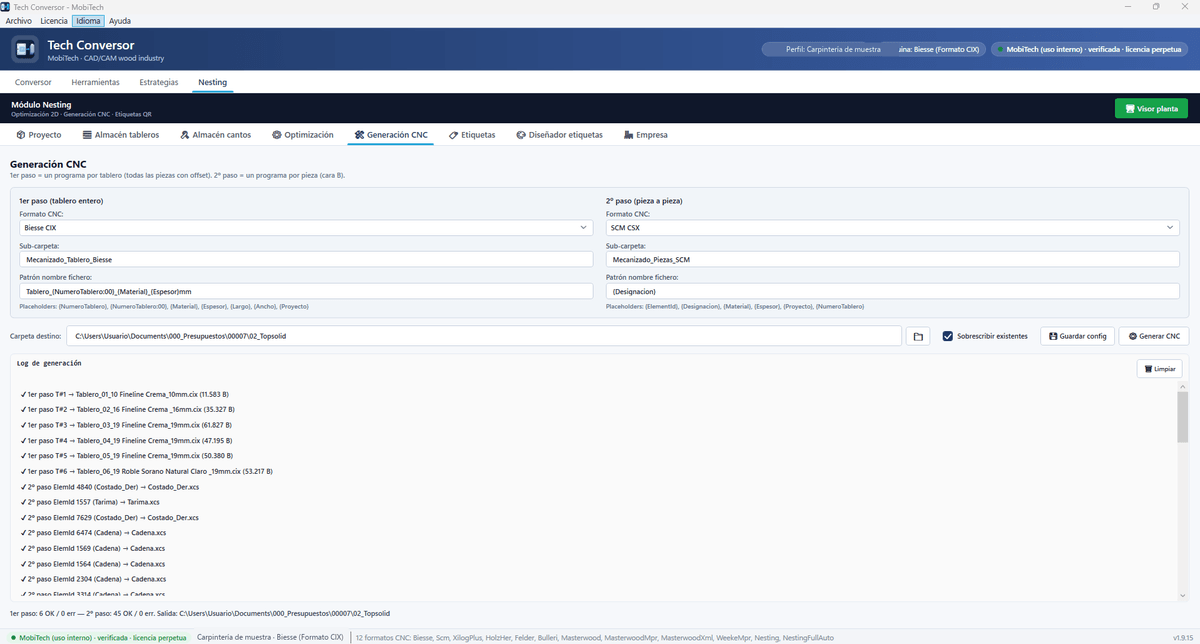Viewport: 1200px width, 644px height.
Task: Select log row ElemId 1557 (Tarima)
Action: click(90, 502)
